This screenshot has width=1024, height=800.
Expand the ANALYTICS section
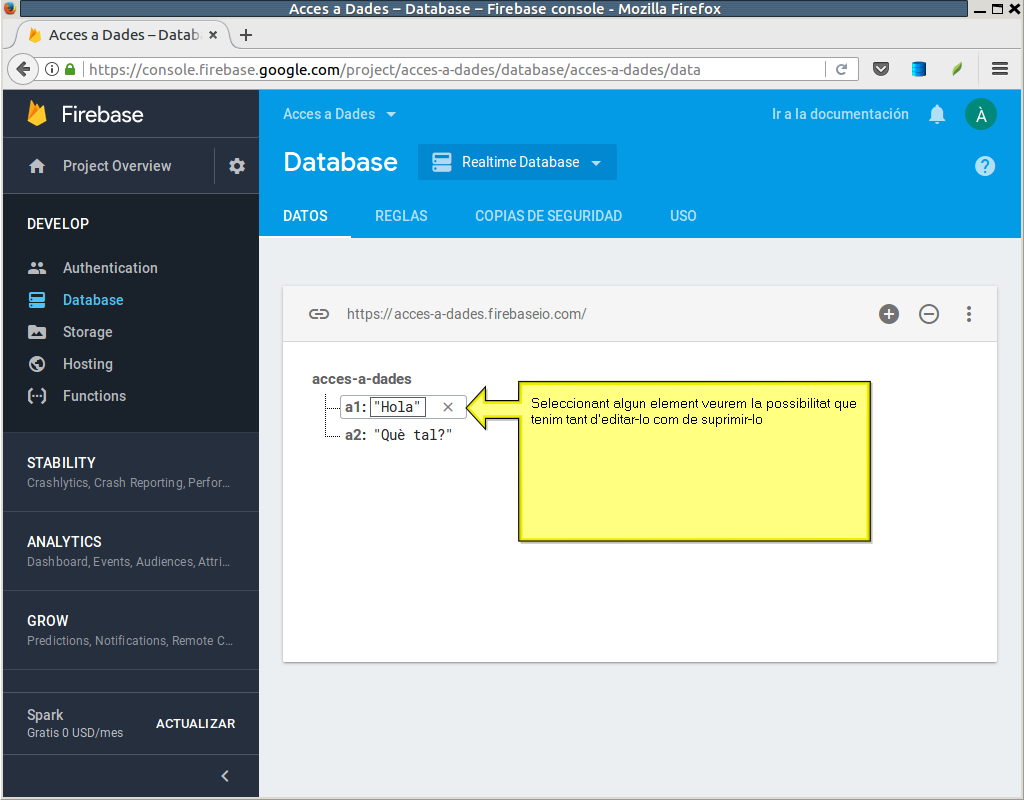click(x=131, y=551)
